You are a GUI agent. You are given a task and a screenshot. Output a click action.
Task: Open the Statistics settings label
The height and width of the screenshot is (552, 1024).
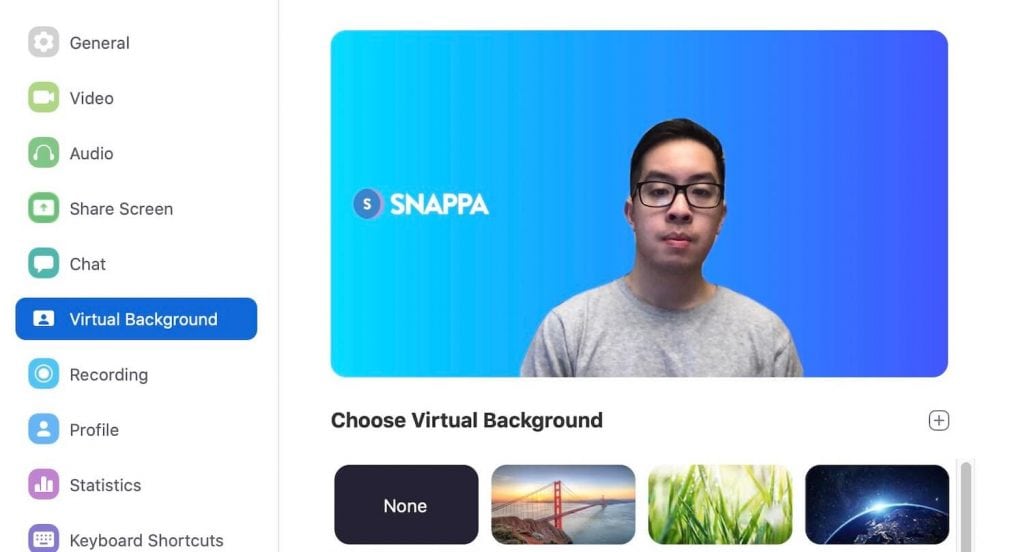tap(105, 485)
